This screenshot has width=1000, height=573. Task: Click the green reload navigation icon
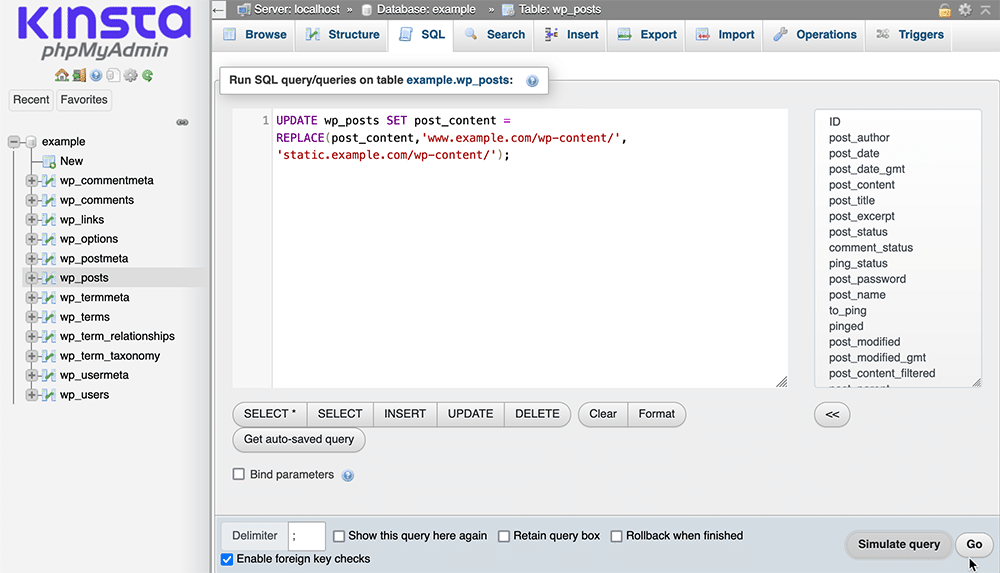click(147, 75)
